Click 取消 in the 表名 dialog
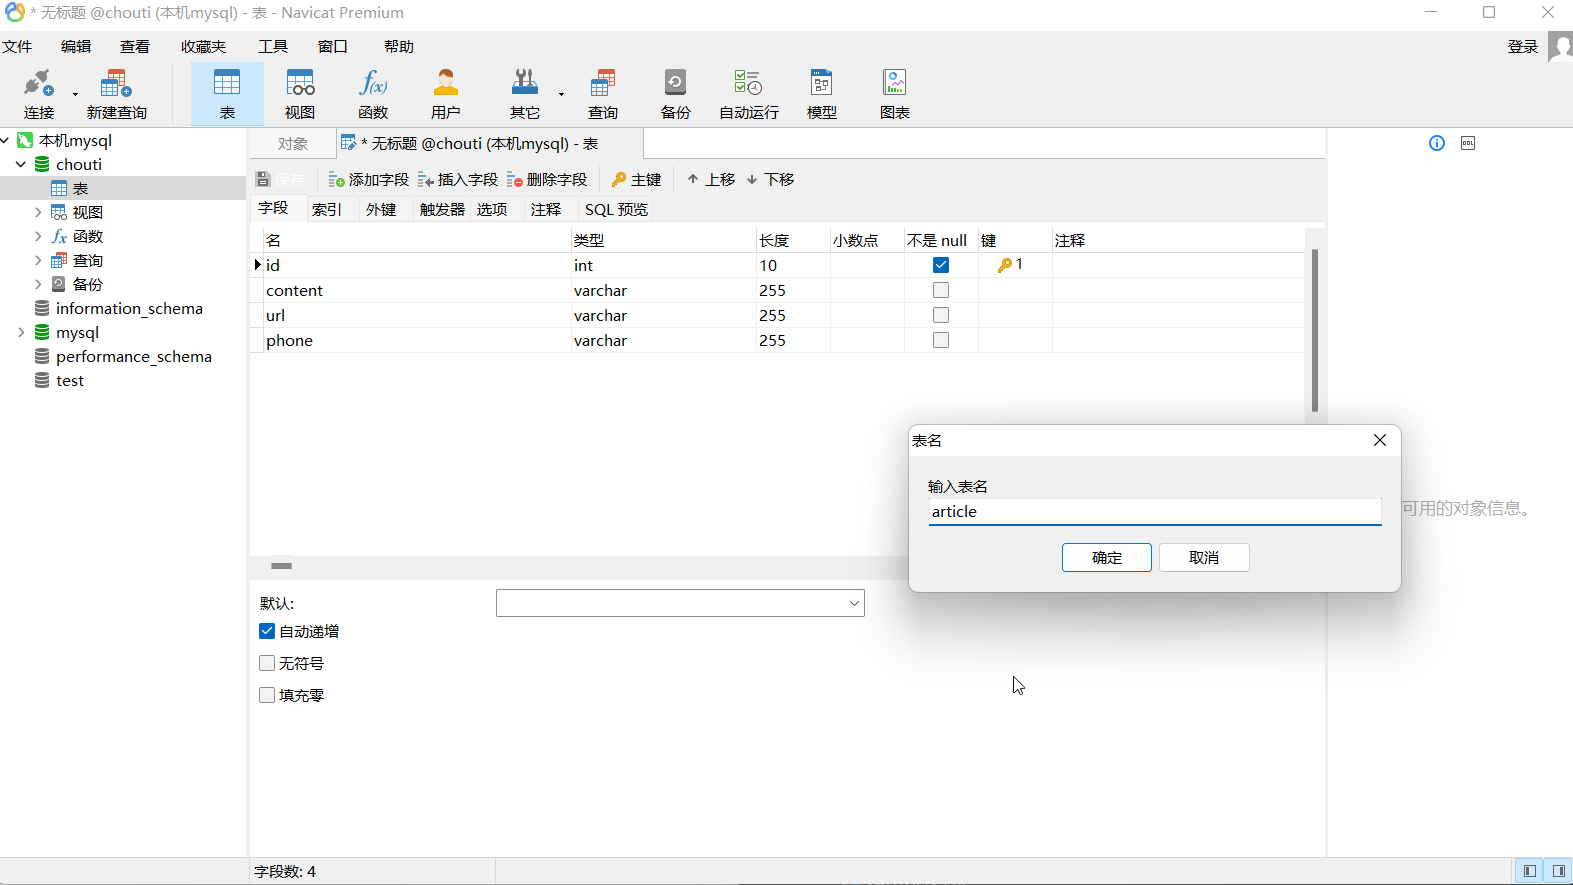This screenshot has height=885, width=1573. click(x=1204, y=557)
